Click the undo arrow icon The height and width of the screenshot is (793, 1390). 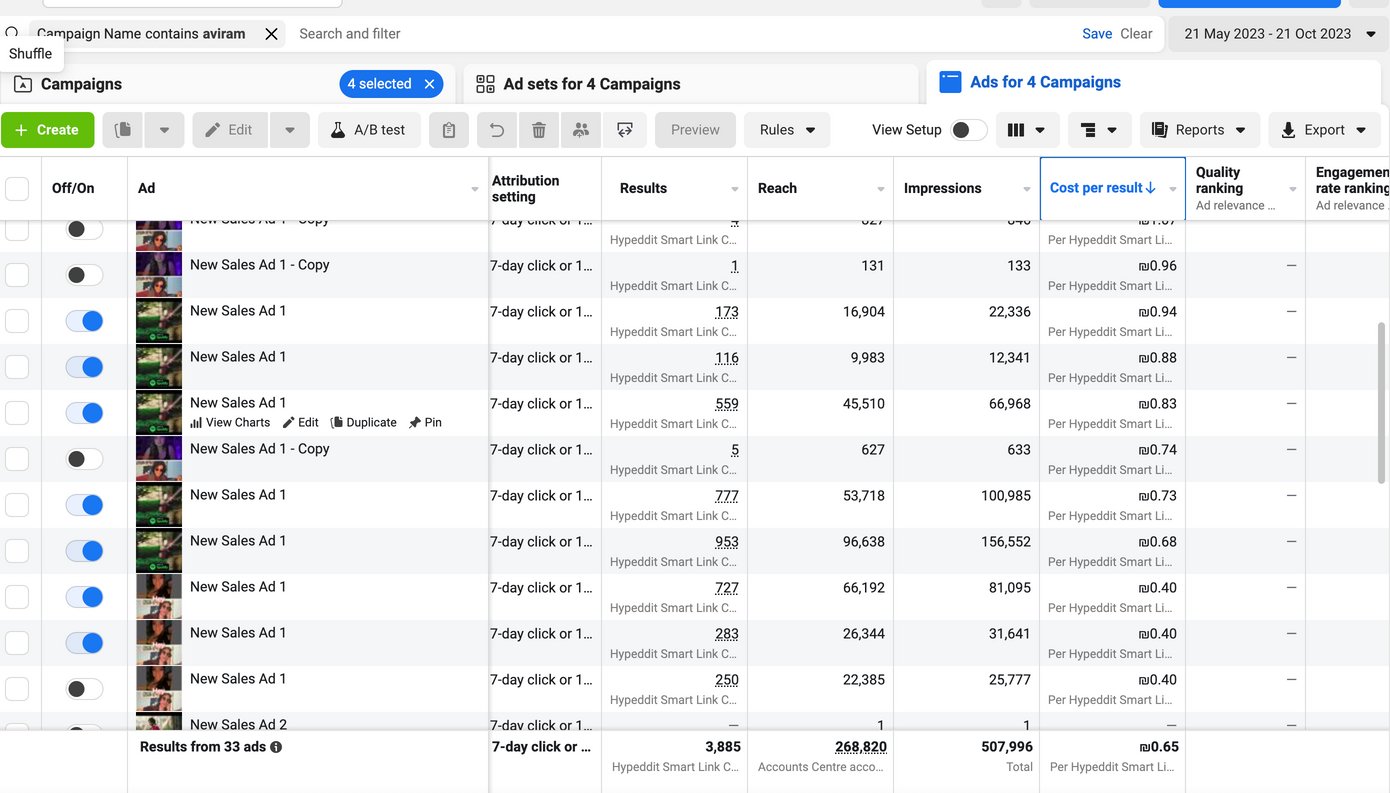click(x=497, y=130)
